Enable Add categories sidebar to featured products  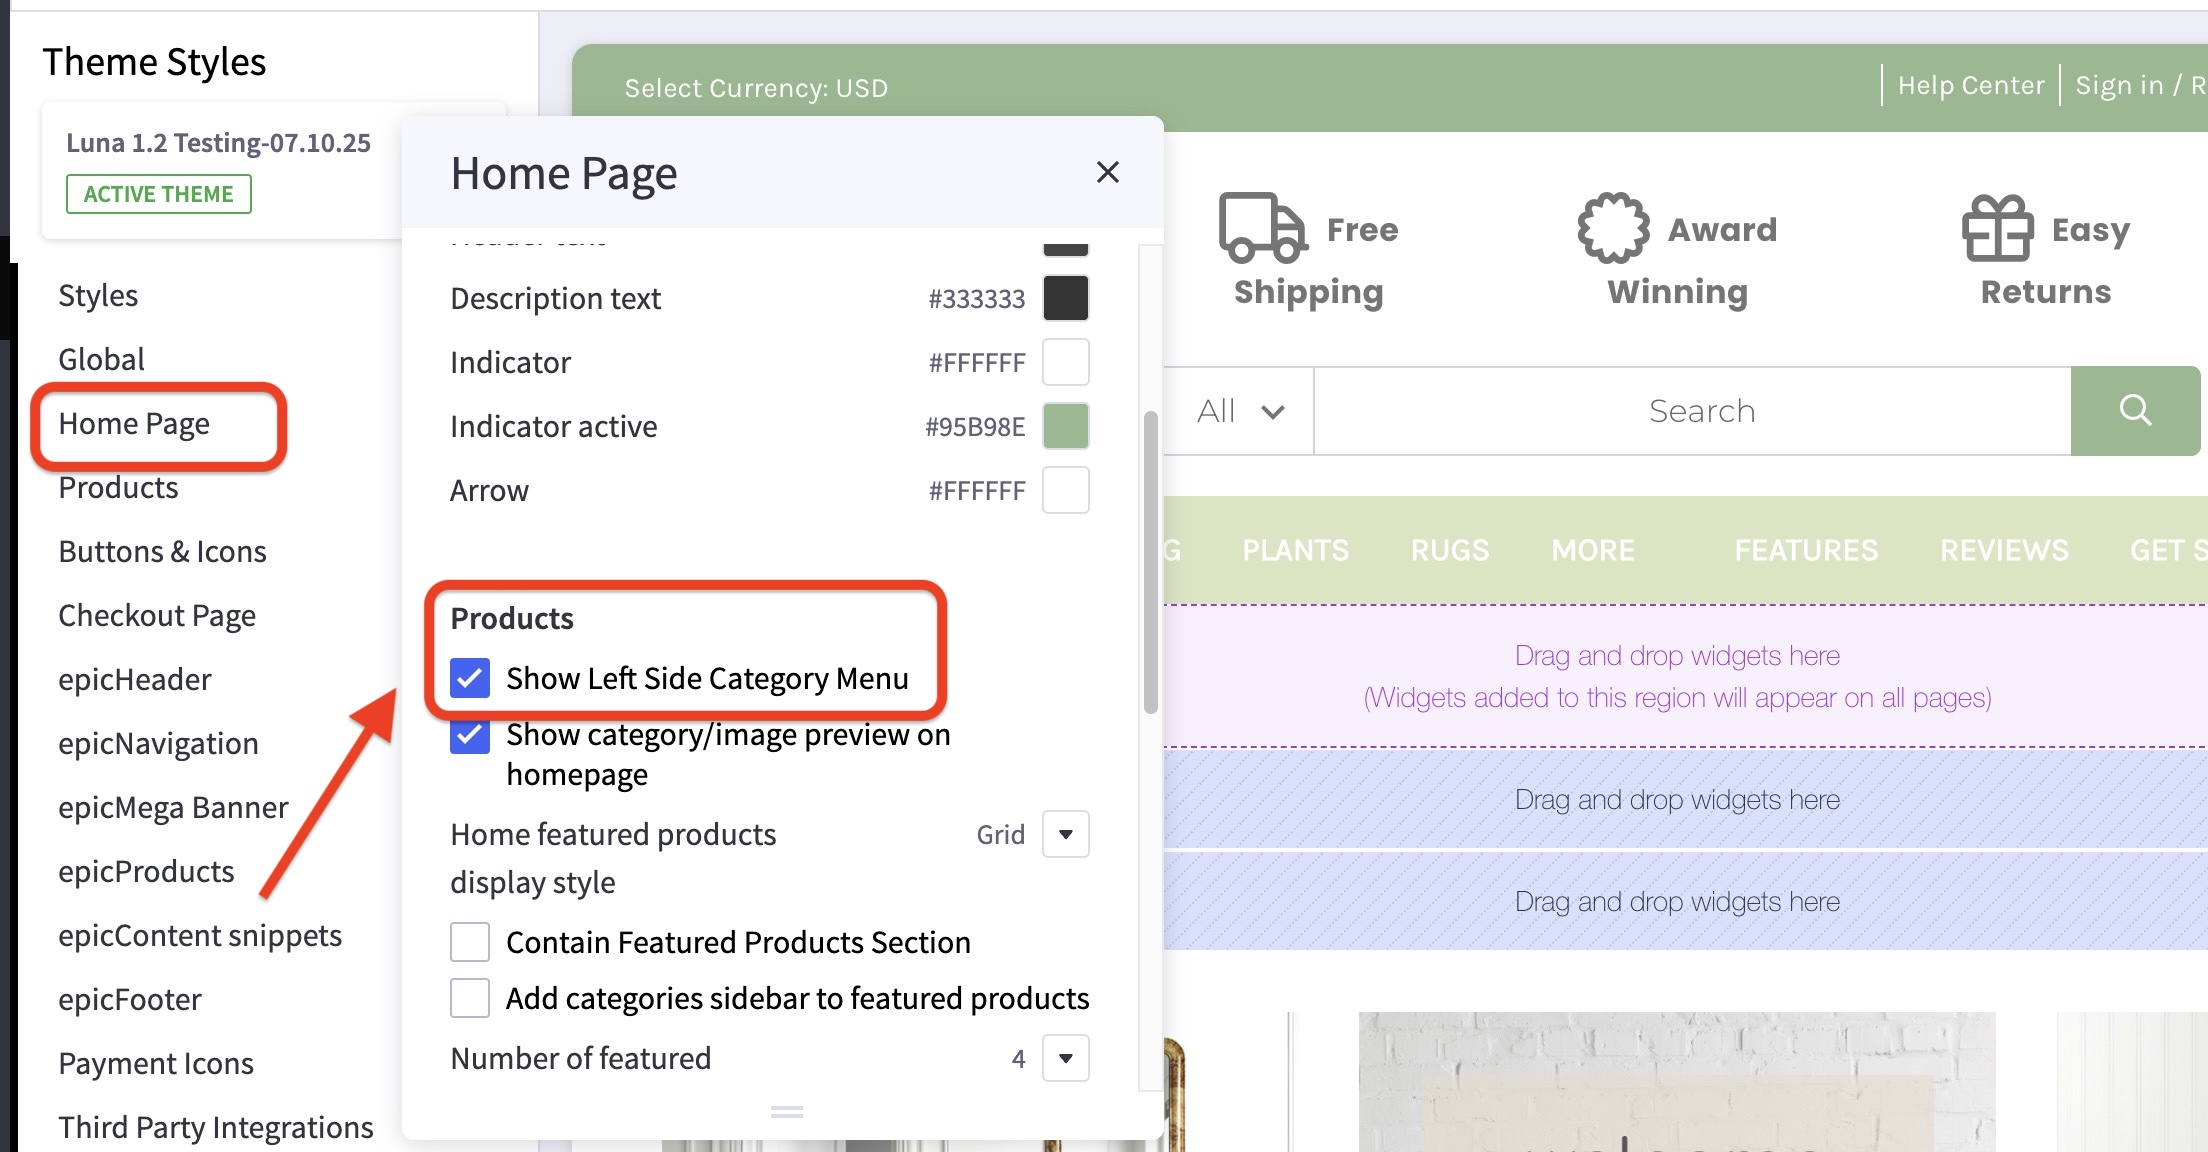(470, 997)
